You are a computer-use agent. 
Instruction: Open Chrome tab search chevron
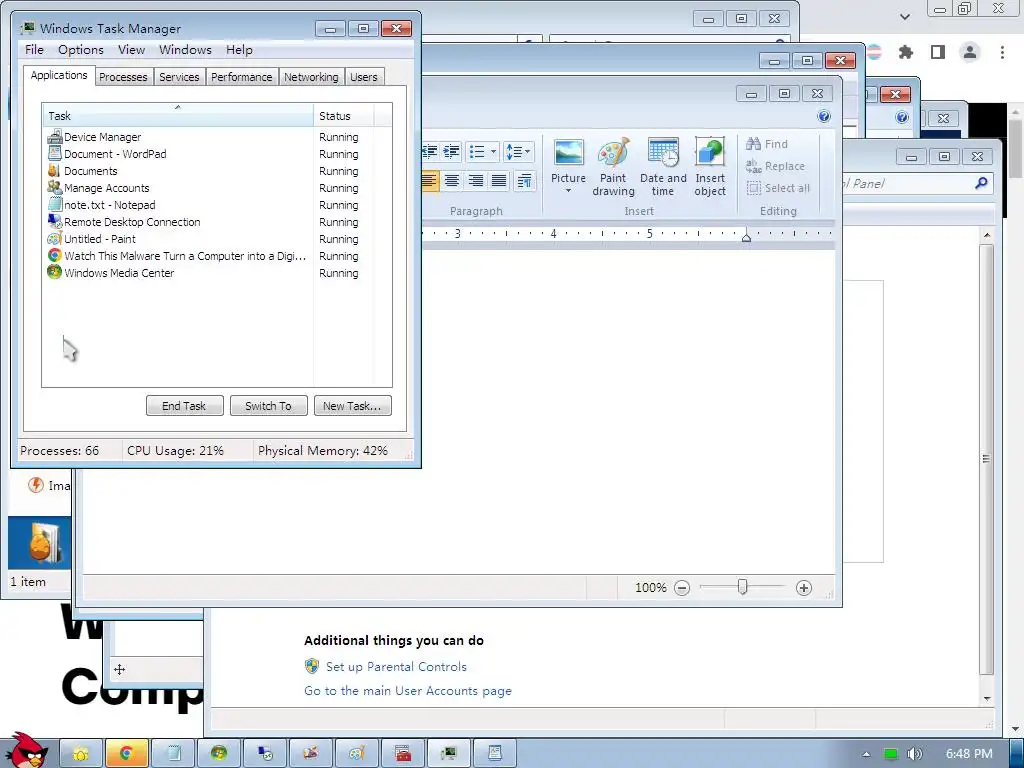coord(904,17)
